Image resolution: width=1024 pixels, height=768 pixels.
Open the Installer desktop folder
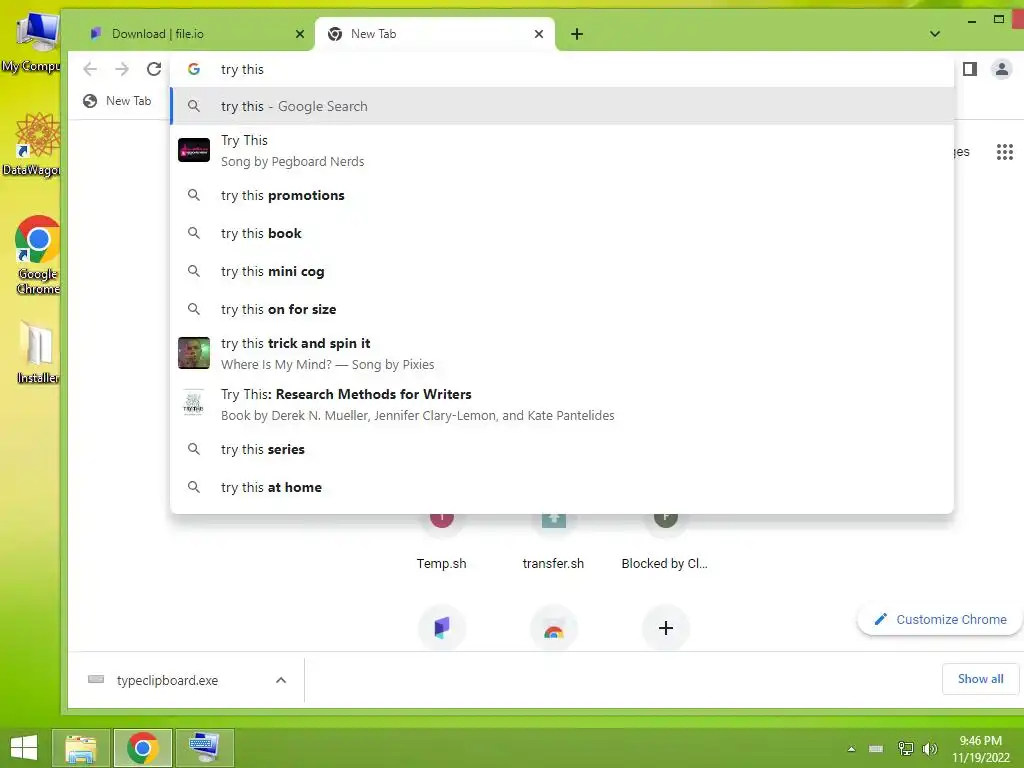pos(36,353)
